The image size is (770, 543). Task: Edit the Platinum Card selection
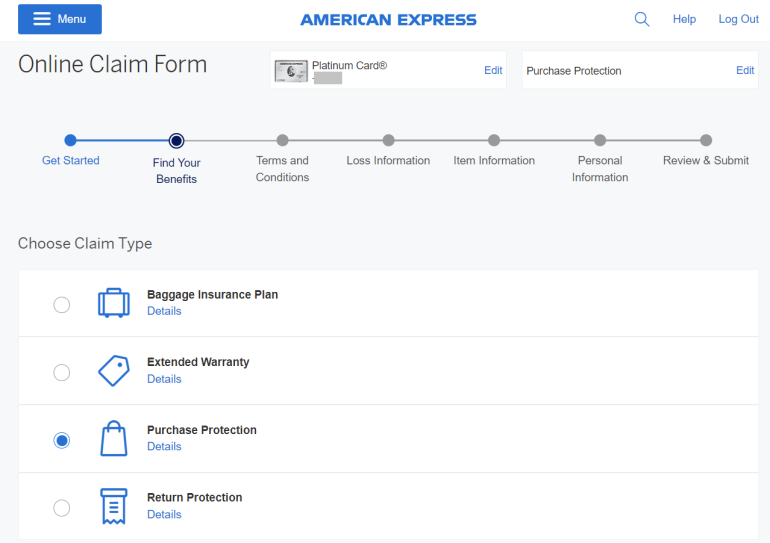pyautogui.click(x=493, y=71)
